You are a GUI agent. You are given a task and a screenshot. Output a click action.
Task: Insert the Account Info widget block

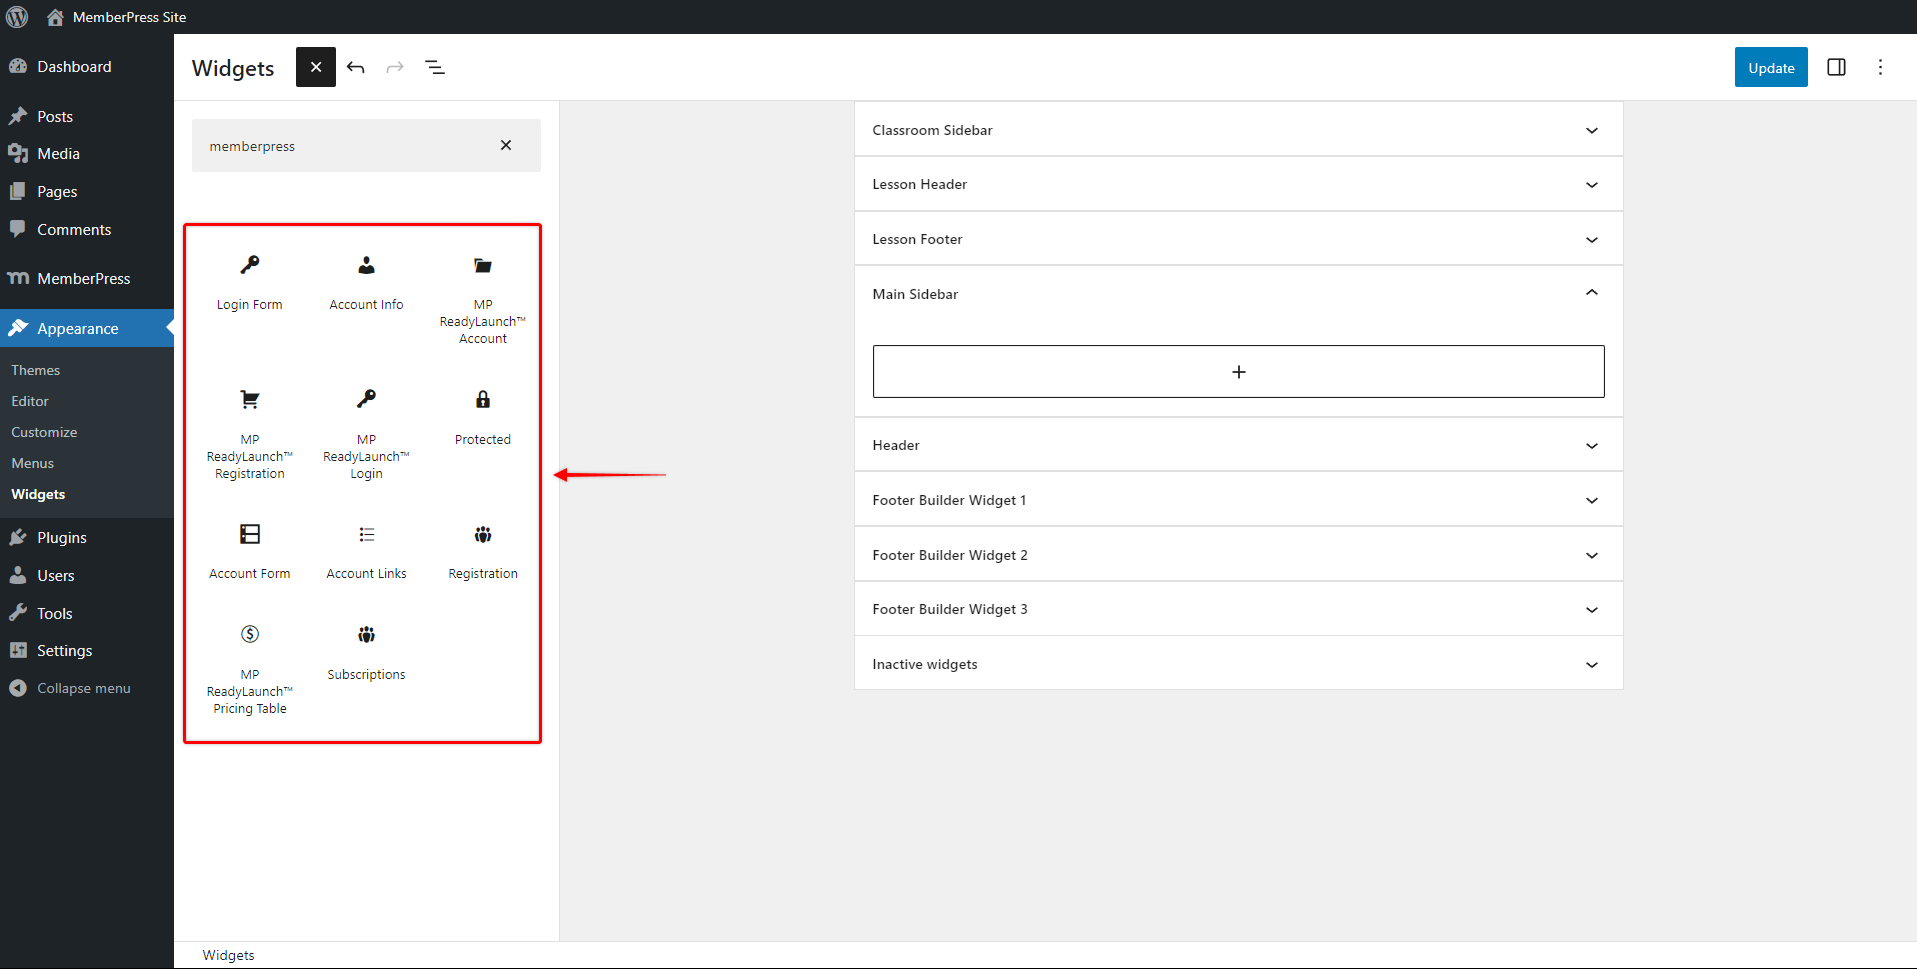[x=366, y=284]
